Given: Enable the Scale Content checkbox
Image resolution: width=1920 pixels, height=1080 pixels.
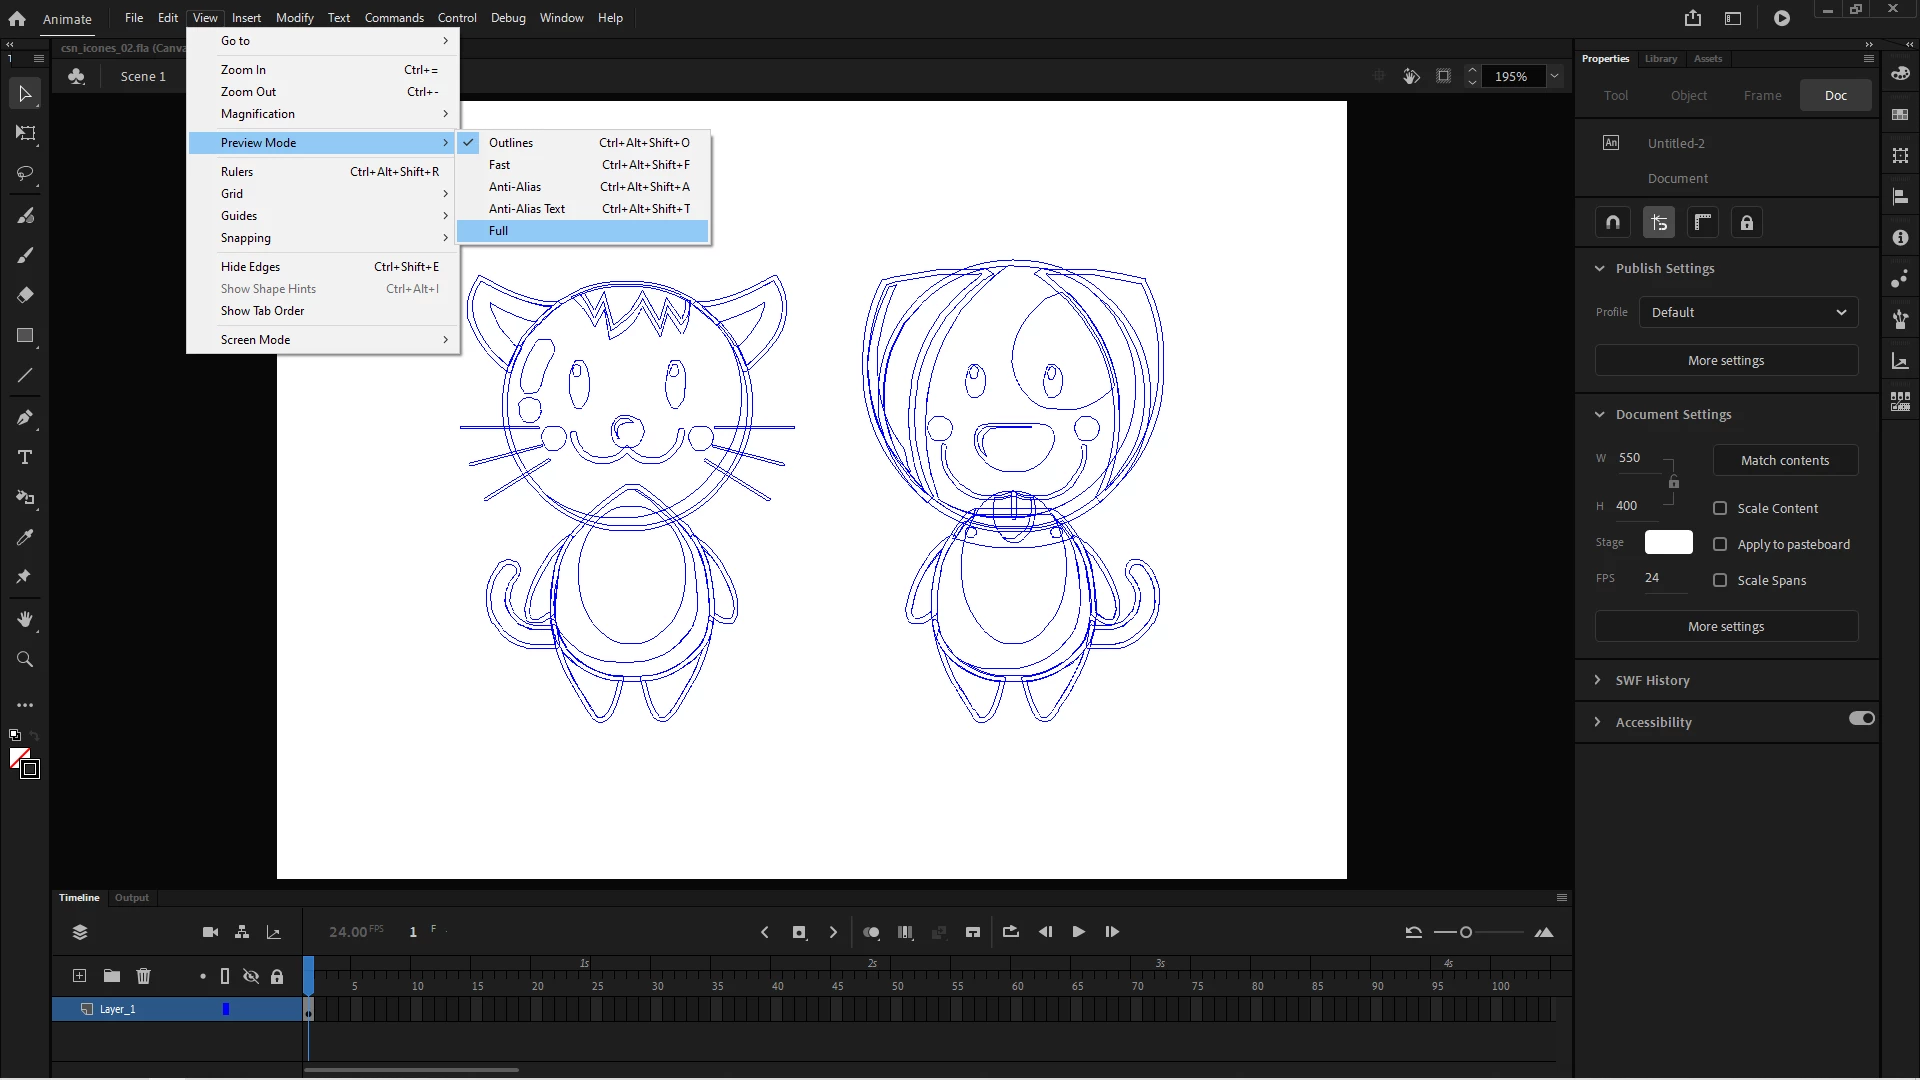Looking at the screenshot, I should coord(1720,508).
